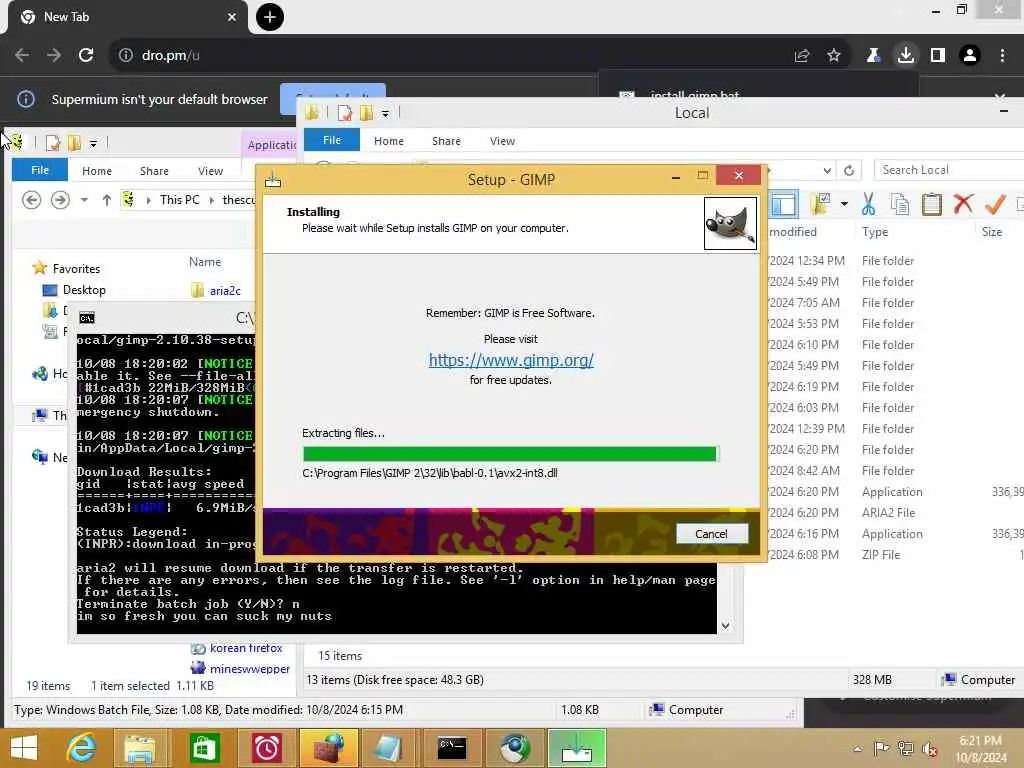
Task: Click the Cut scissors icon
Action: click(x=868, y=204)
